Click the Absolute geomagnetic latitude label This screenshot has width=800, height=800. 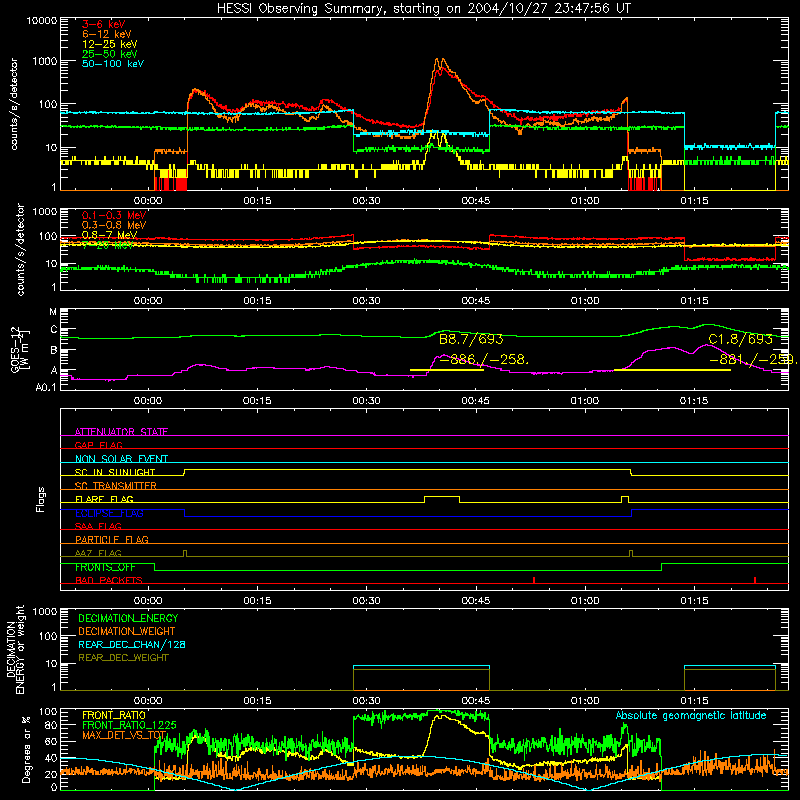pos(691,715)
